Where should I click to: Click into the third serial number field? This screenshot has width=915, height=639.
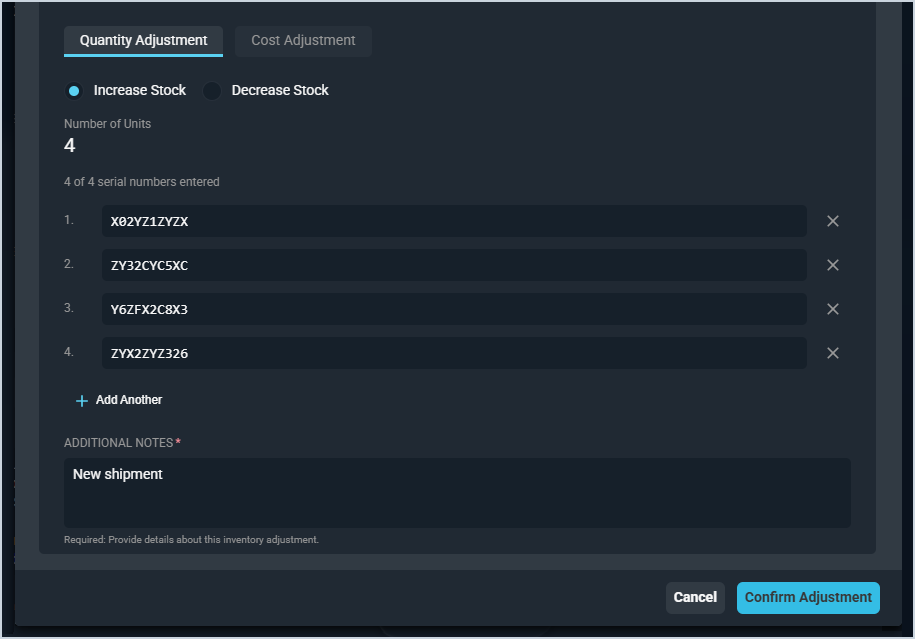454,309
